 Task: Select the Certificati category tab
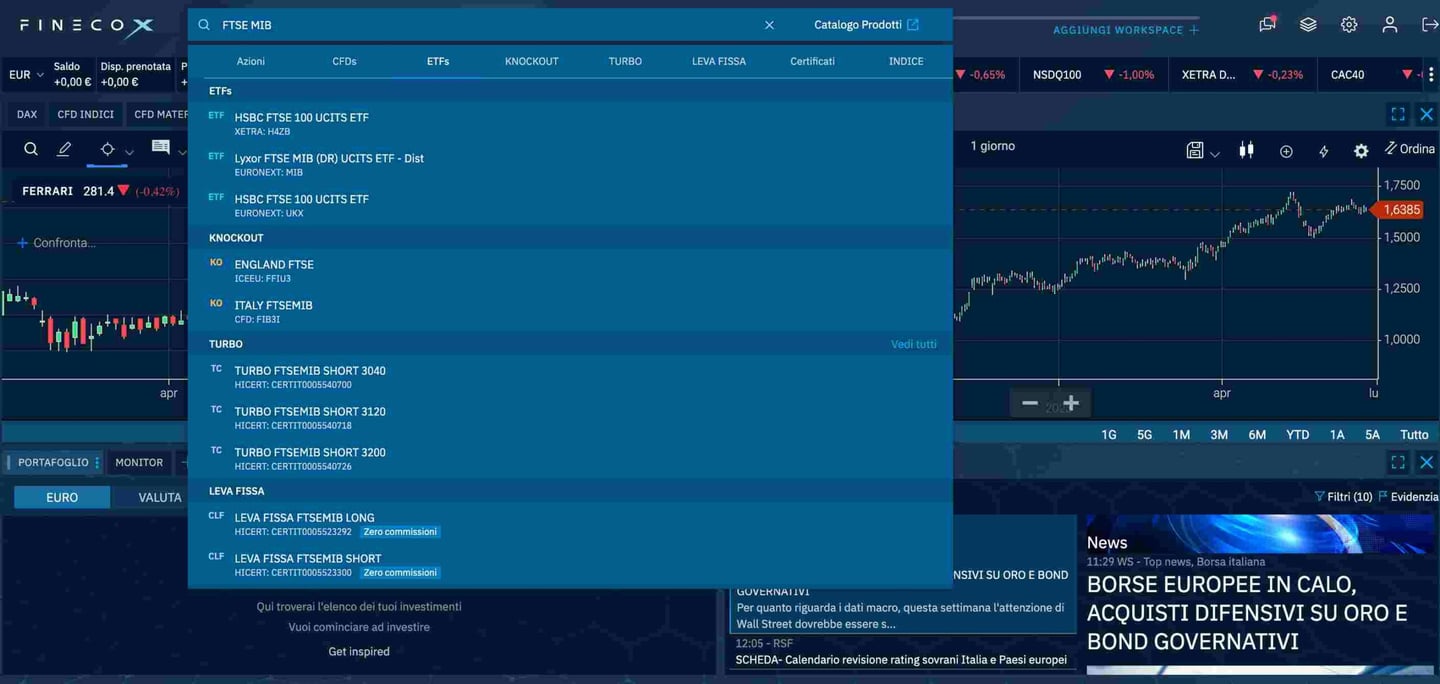click(811, 61)
